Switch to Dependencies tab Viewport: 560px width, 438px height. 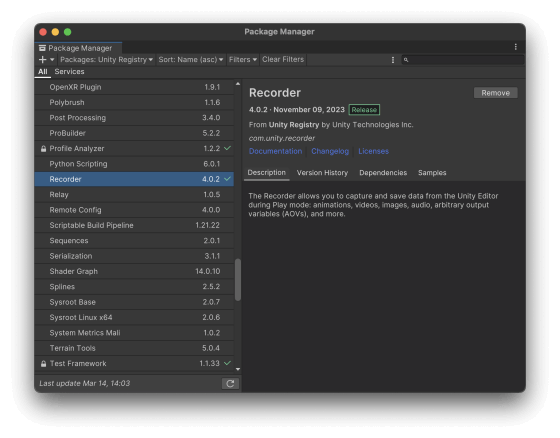click(x=383, y=173)
